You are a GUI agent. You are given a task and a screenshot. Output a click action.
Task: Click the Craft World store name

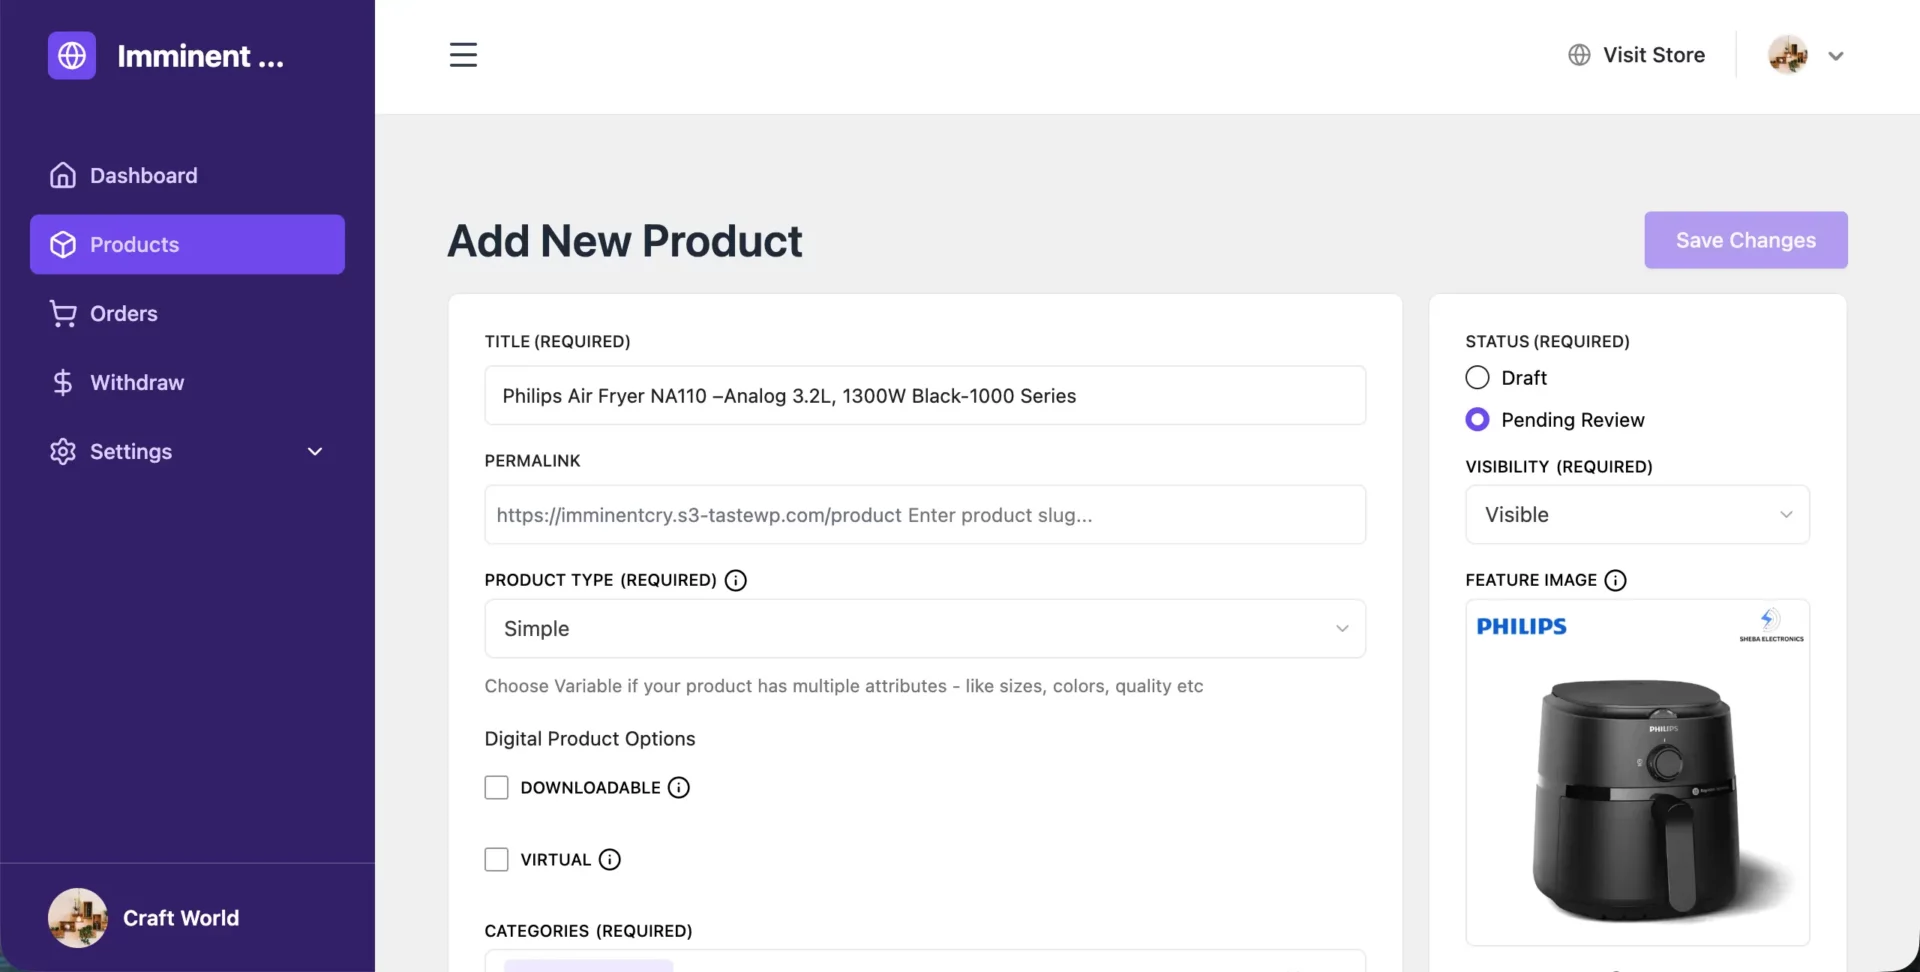[181, 918]
